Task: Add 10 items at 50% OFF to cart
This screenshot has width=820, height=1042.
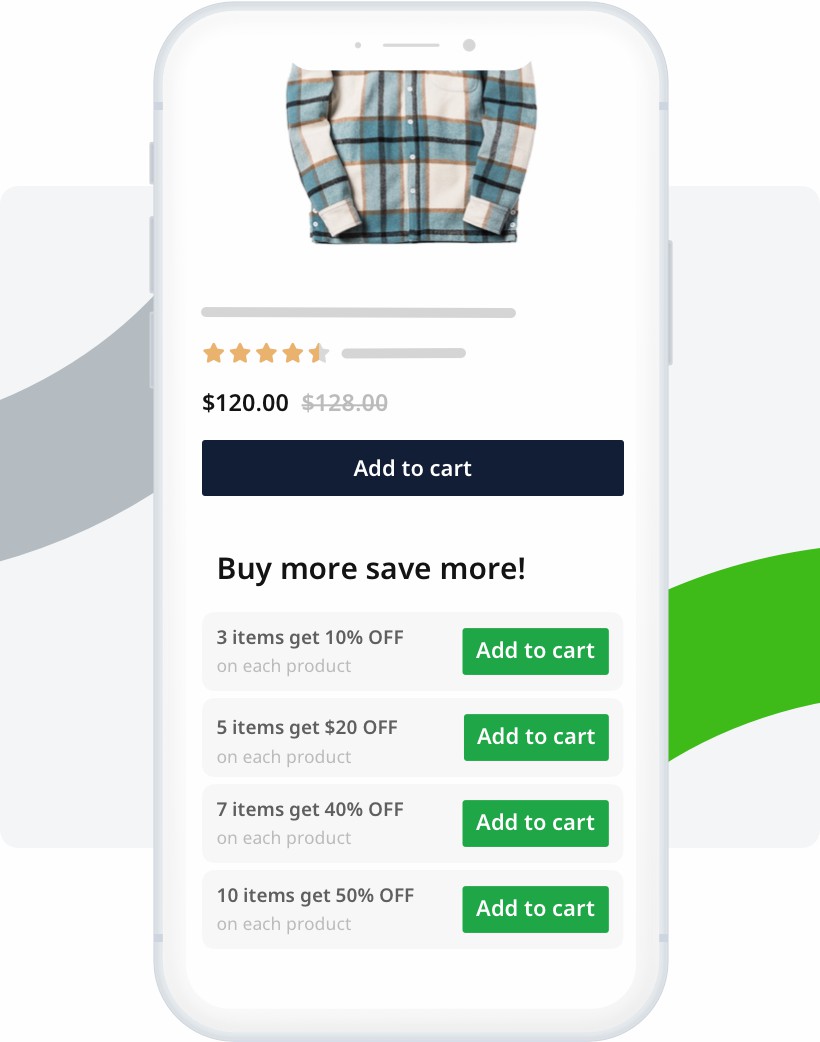Action: pyautogui.click(x=535, y=909)
